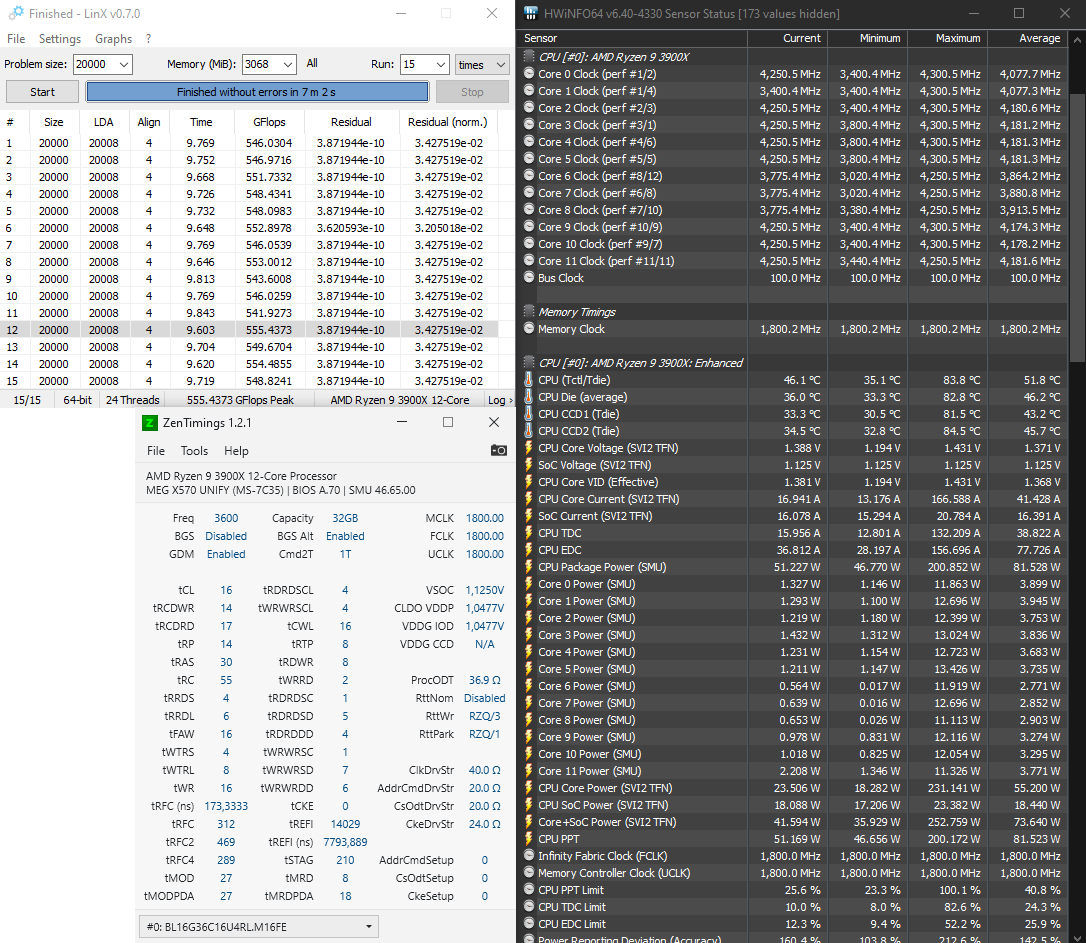Click the Start button in LinX
The width and height of the screenshot is (1086, 943).
(x=42, y=91)
